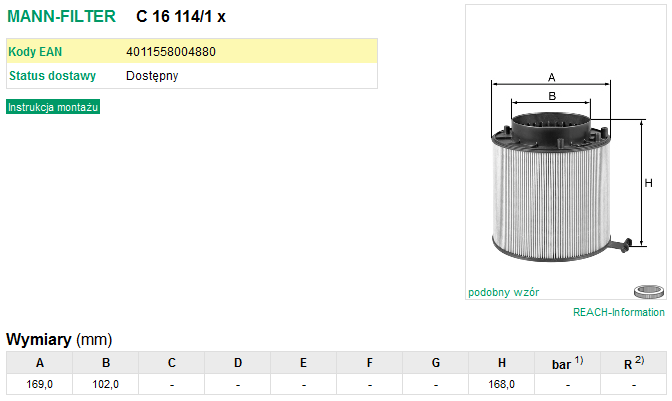The image size is (672, 401).
Task: Click the Status dostawy label
Action: (x=52, y=75)
